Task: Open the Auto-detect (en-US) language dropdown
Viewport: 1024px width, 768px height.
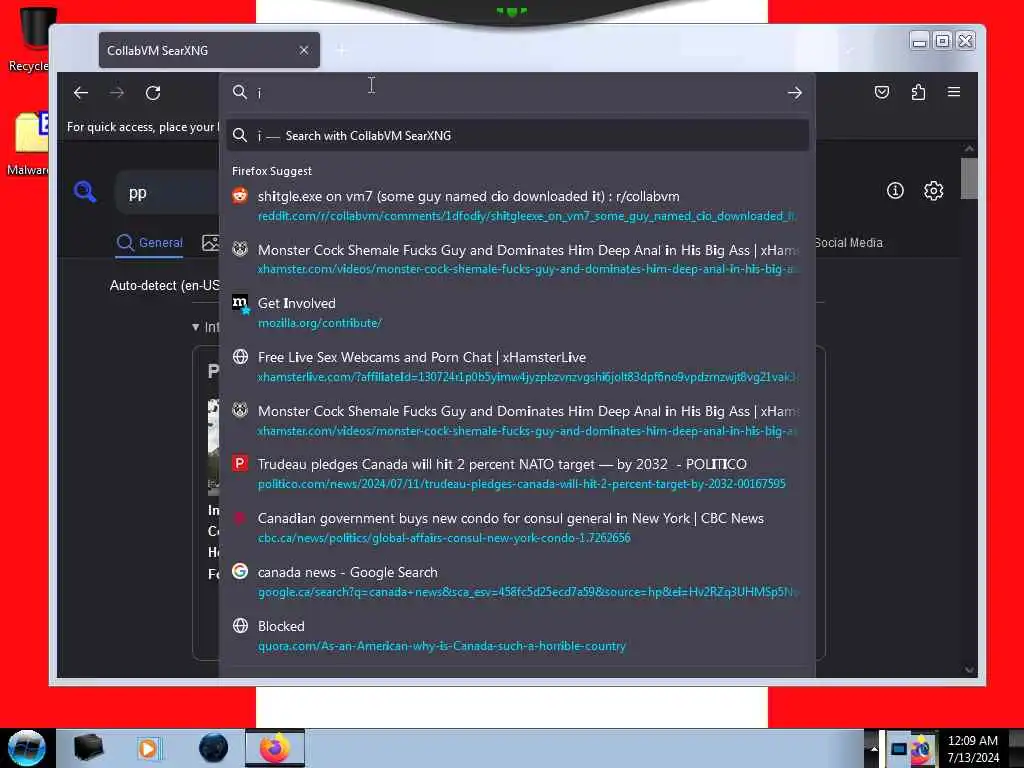Action: point(165,285)
